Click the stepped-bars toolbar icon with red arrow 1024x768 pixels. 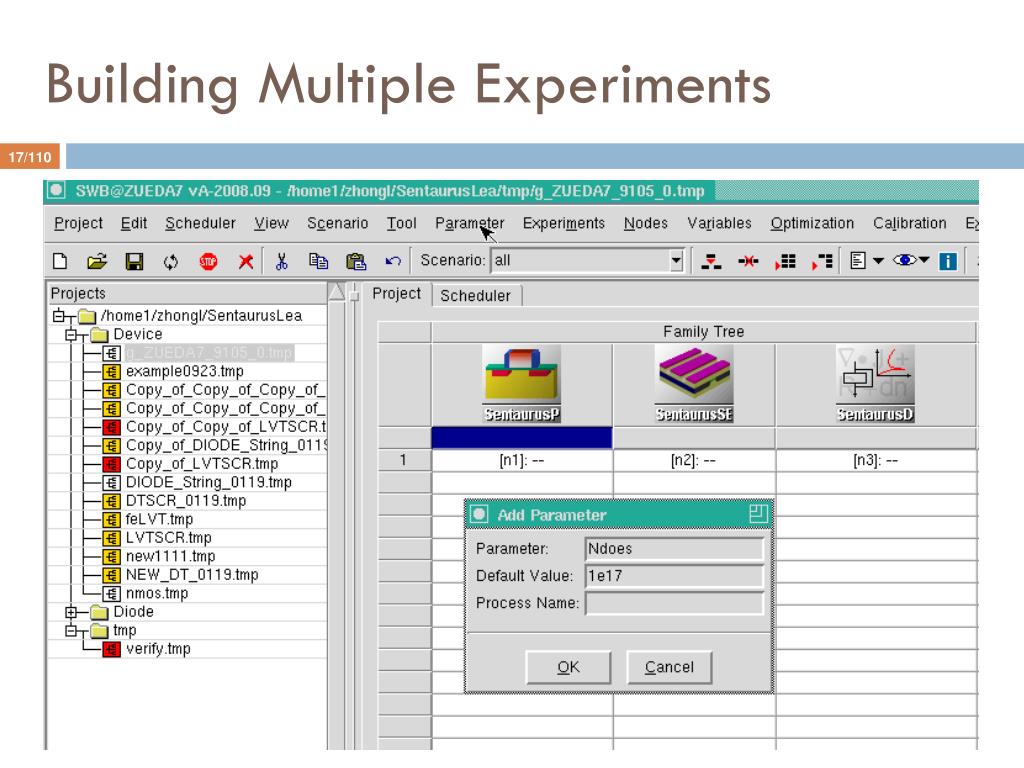point(822,261)
